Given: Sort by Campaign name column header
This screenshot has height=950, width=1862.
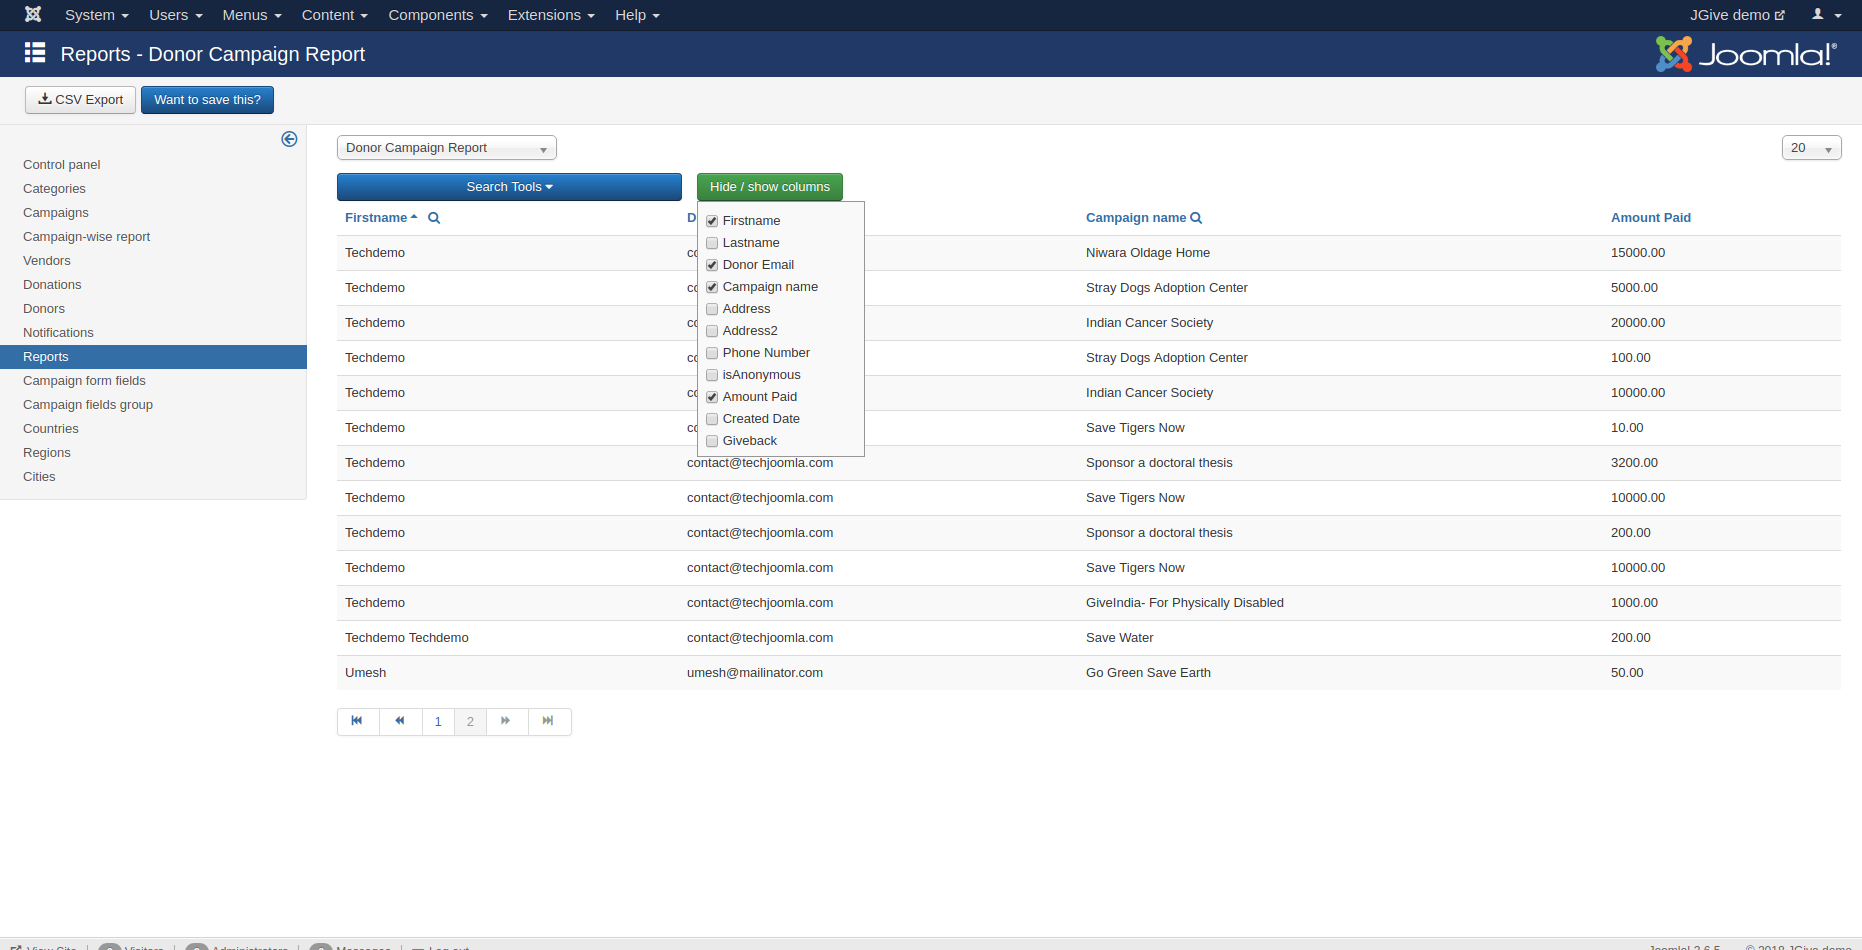Looking at the screenshot, I should (x=1136, y=218).
